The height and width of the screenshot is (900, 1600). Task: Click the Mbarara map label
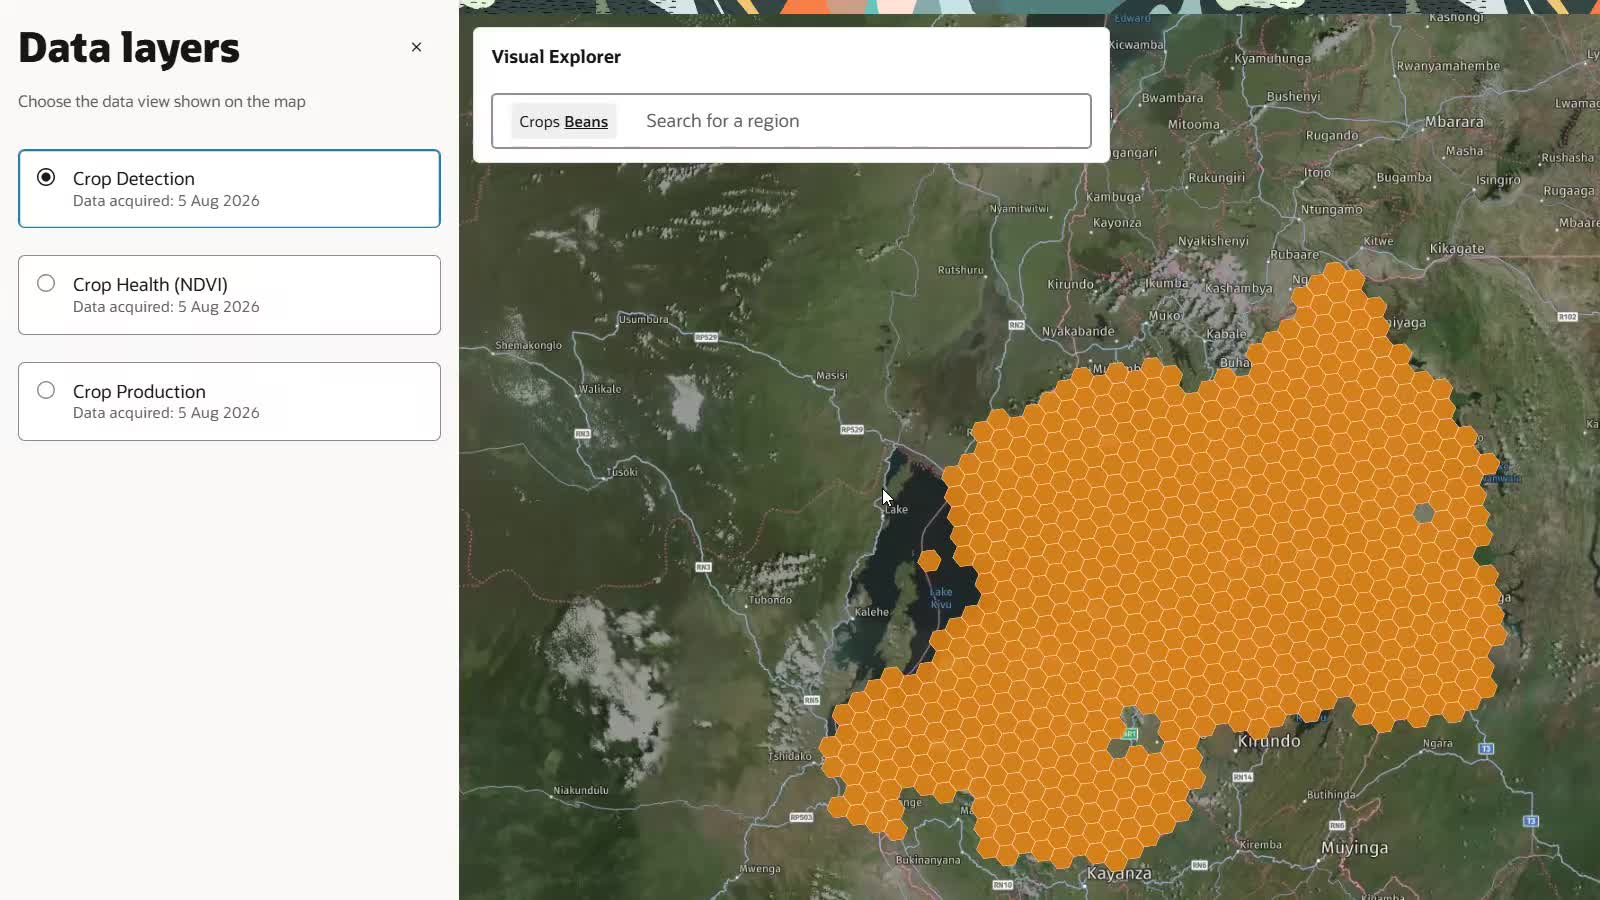(x=1454, y=122)
